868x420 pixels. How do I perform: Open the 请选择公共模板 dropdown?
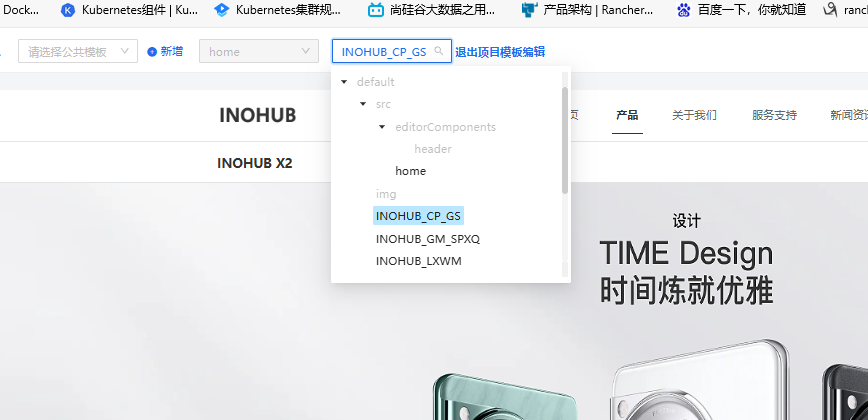click(x=78, y=51)
